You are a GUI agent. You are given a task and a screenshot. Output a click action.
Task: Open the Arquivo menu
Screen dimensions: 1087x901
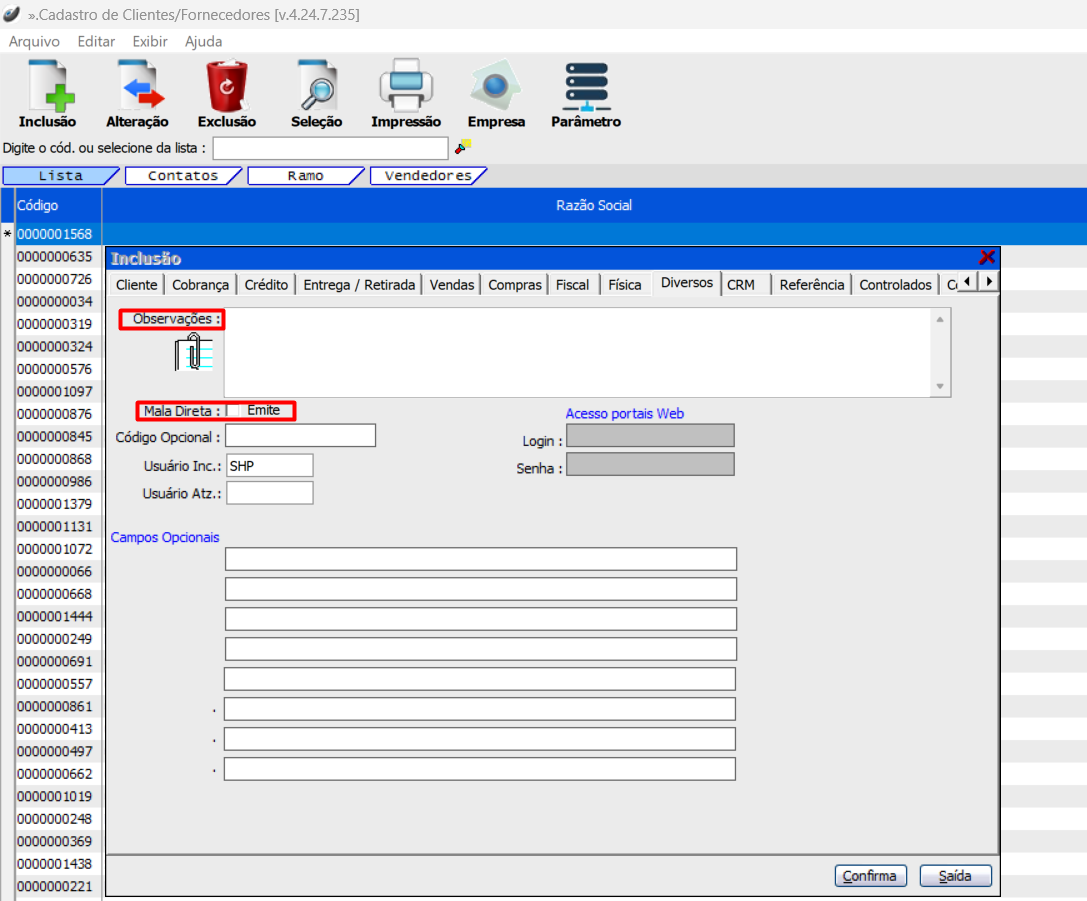[x=34, y=42]
